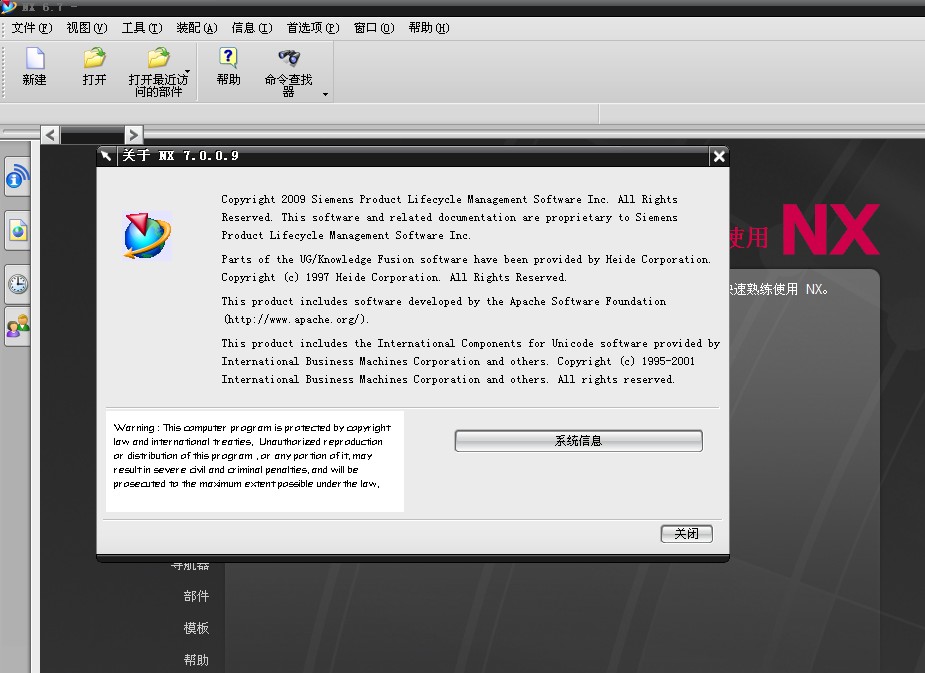Open the 视图(V) menu
Image resolution: width=925 pixels, height=673 pixels.
click(87, 28)
